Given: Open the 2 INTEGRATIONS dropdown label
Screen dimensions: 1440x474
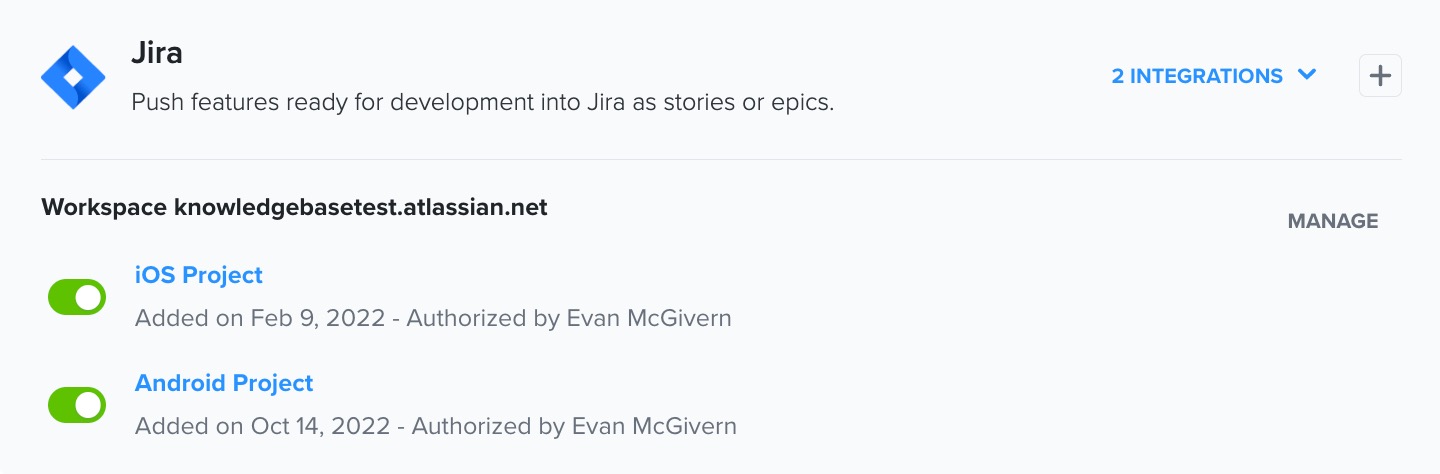Looking at the screenshot, I should pyautogui.click(x=1197, y=76).
